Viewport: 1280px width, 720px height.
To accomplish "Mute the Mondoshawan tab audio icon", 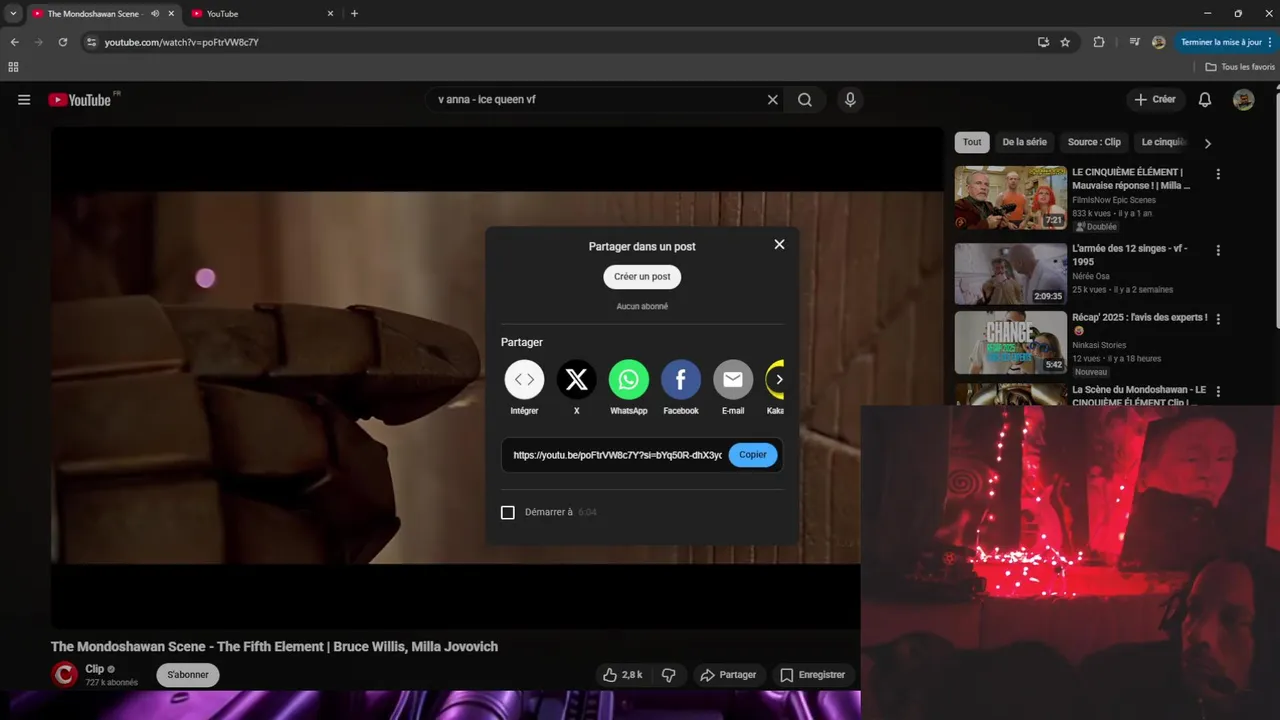I will point(155,14).
